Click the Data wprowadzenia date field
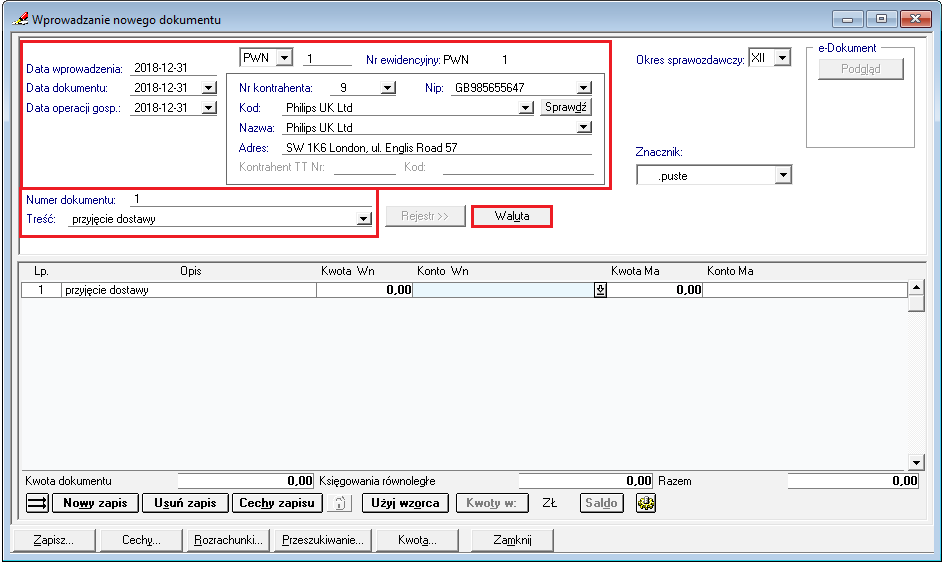945x565 pixels. click(173, 68)
